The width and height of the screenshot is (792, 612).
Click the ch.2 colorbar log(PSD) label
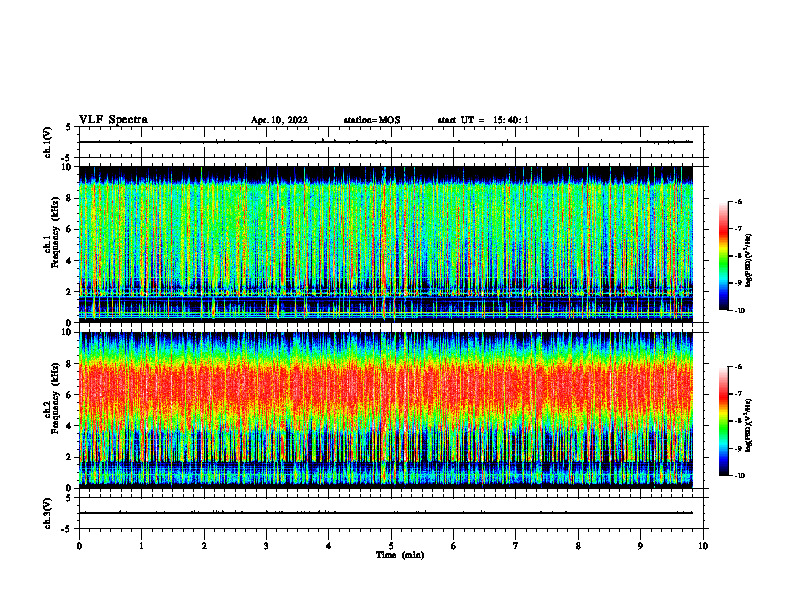749,425
